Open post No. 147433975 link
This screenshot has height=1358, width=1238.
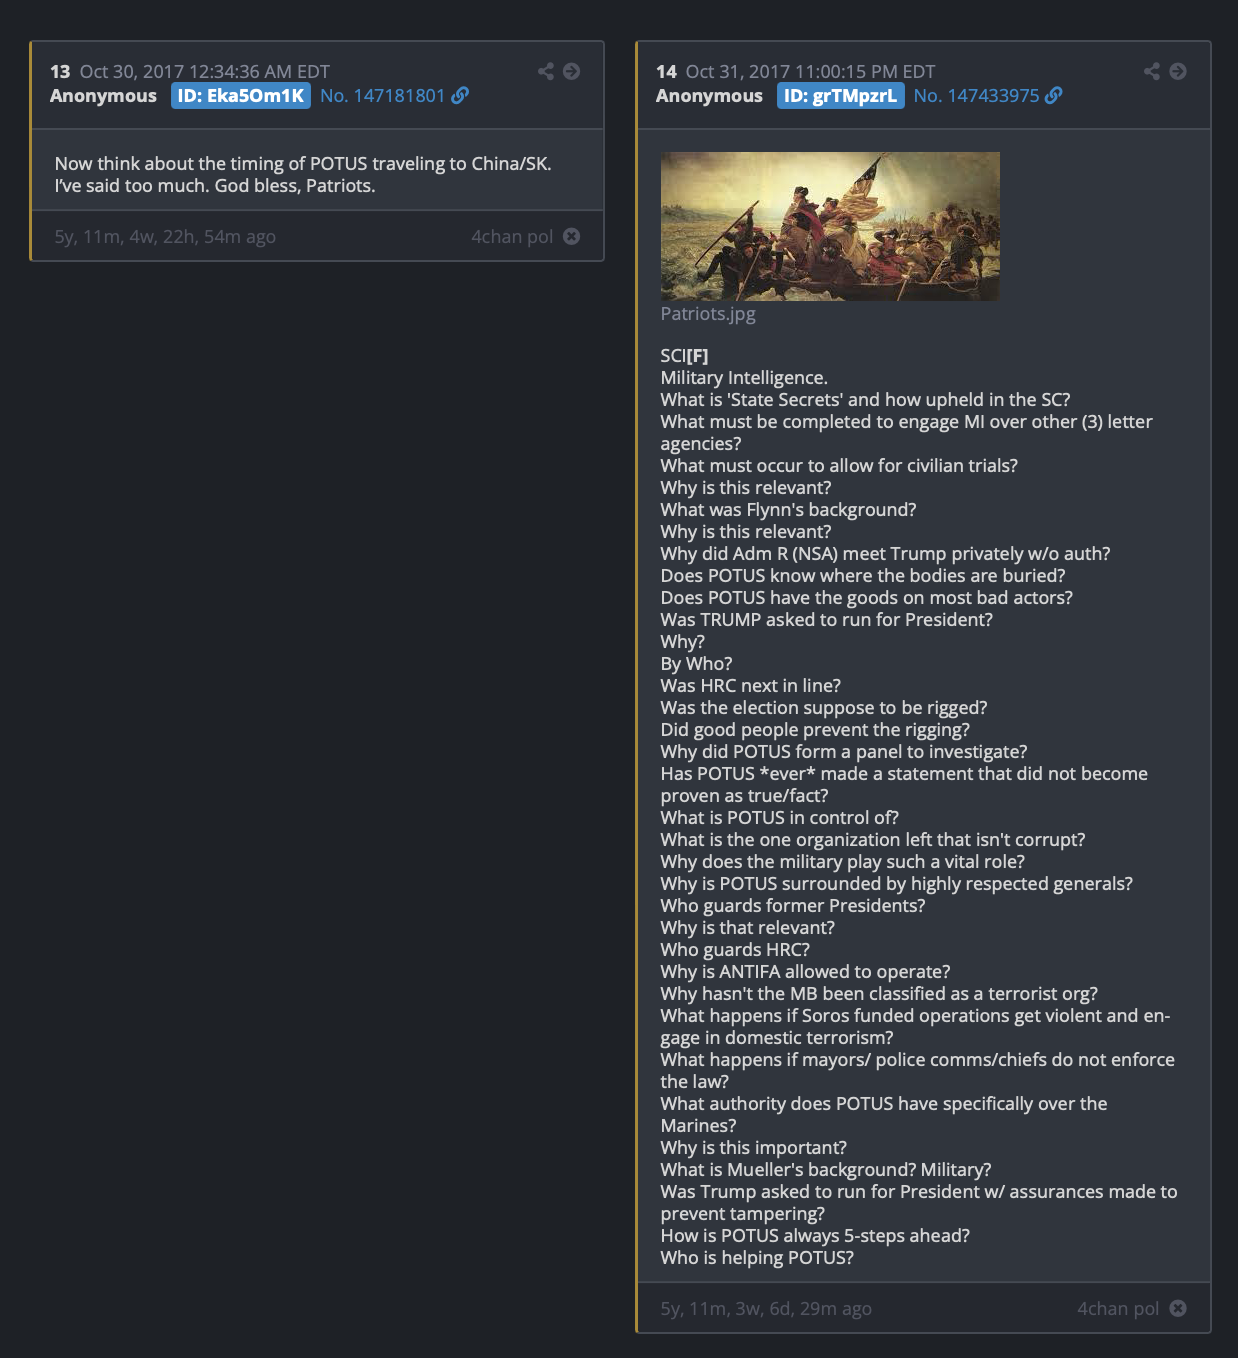(x=977, y=96)
